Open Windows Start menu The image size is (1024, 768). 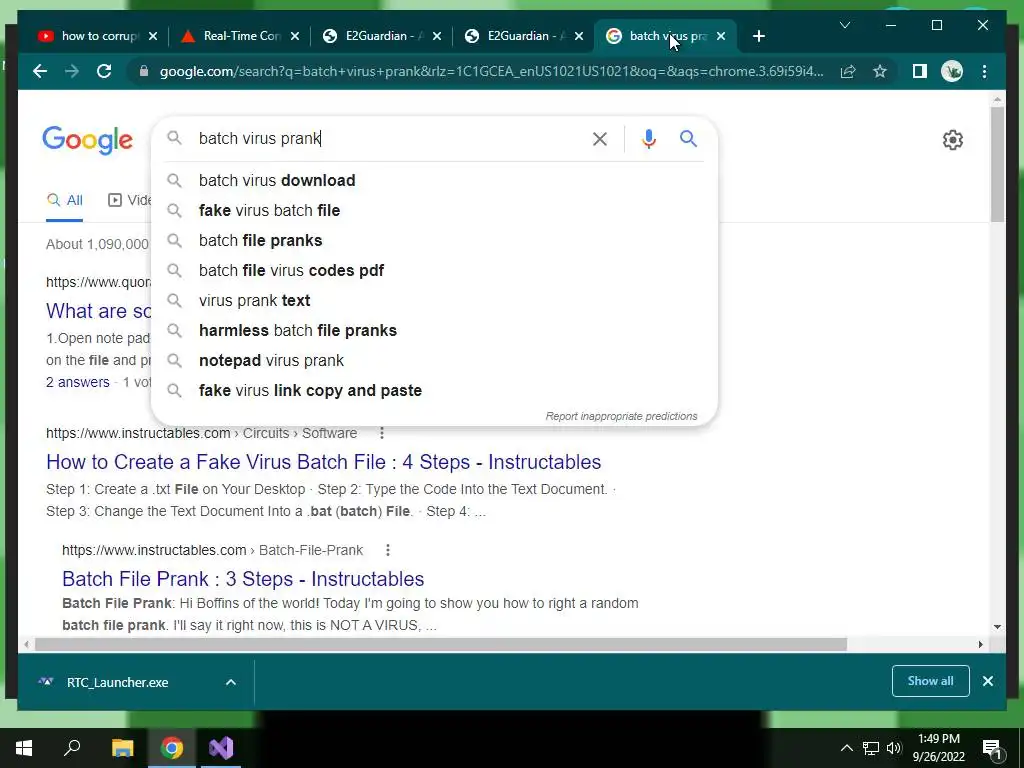24,748
